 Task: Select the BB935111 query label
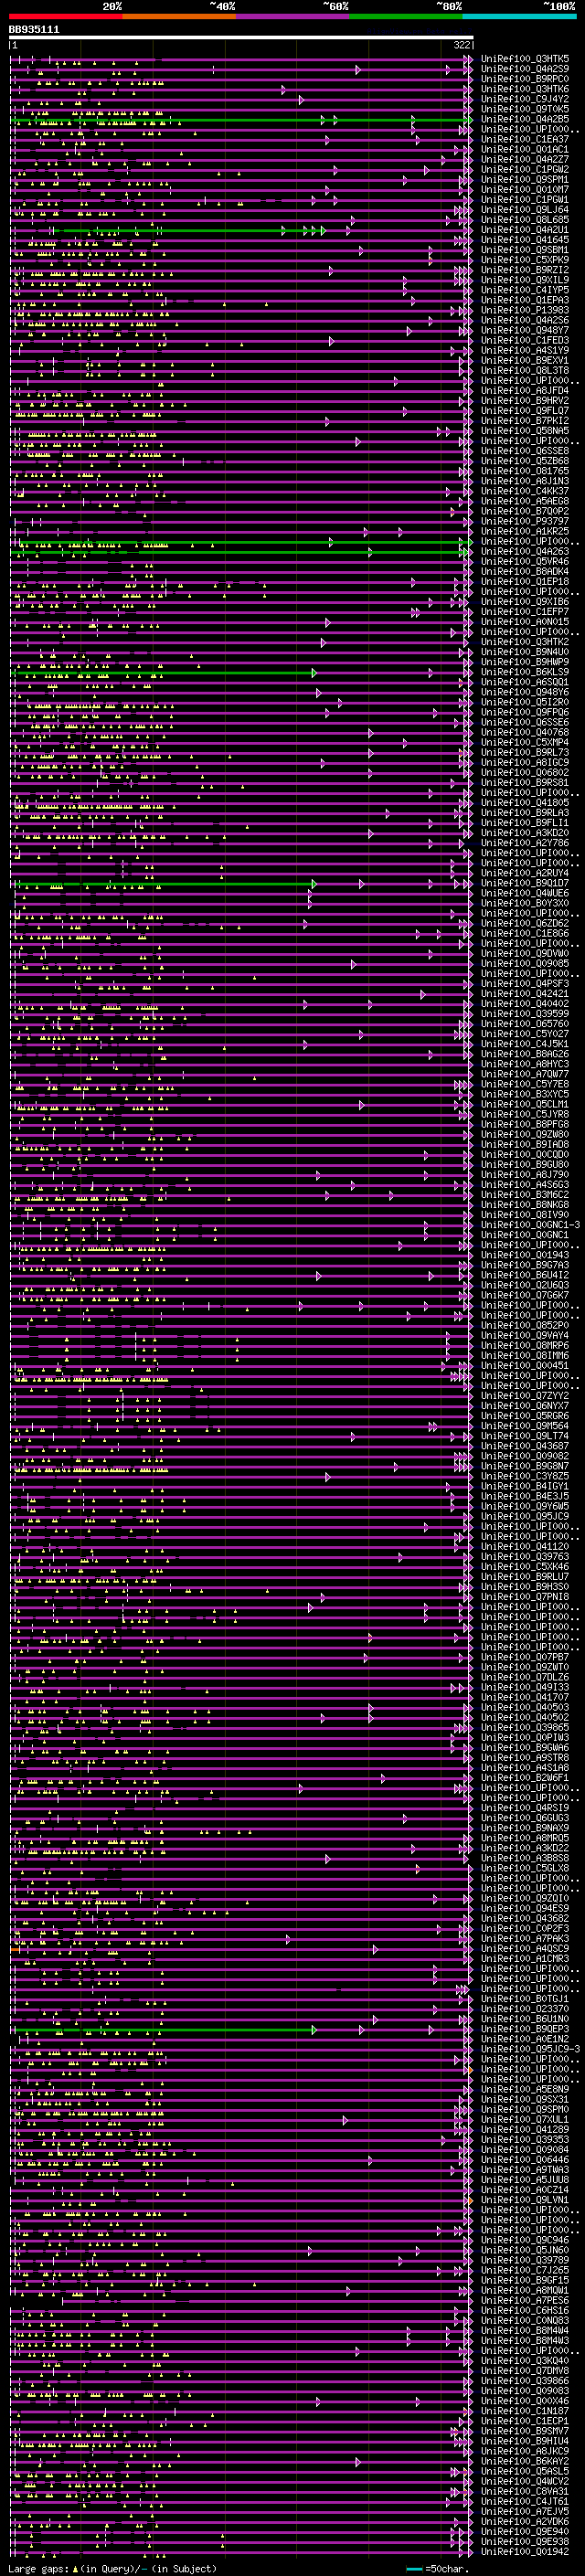click(x=34, y=30)
